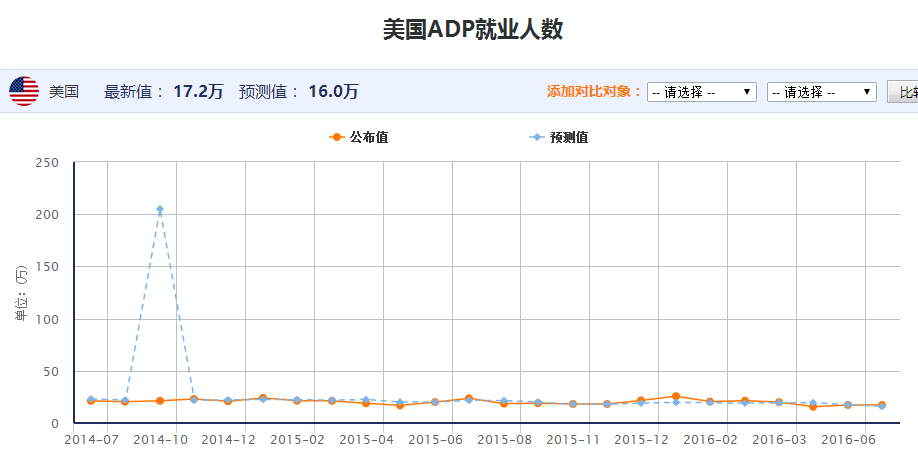
Task: Click the 50 y-axis label
Action: [52, 372]
